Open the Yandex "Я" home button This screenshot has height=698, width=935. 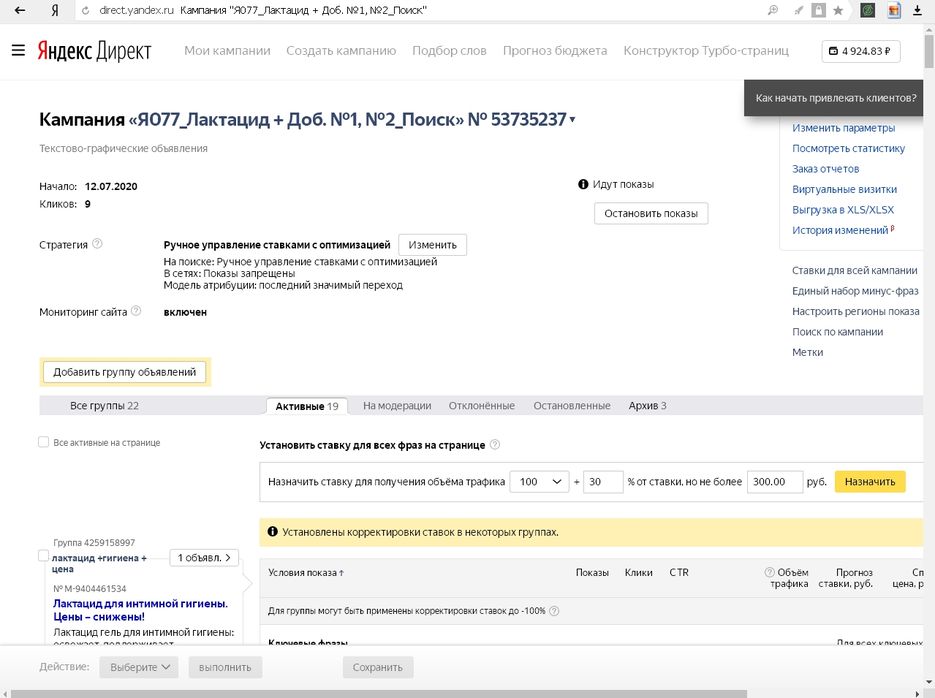55,10
